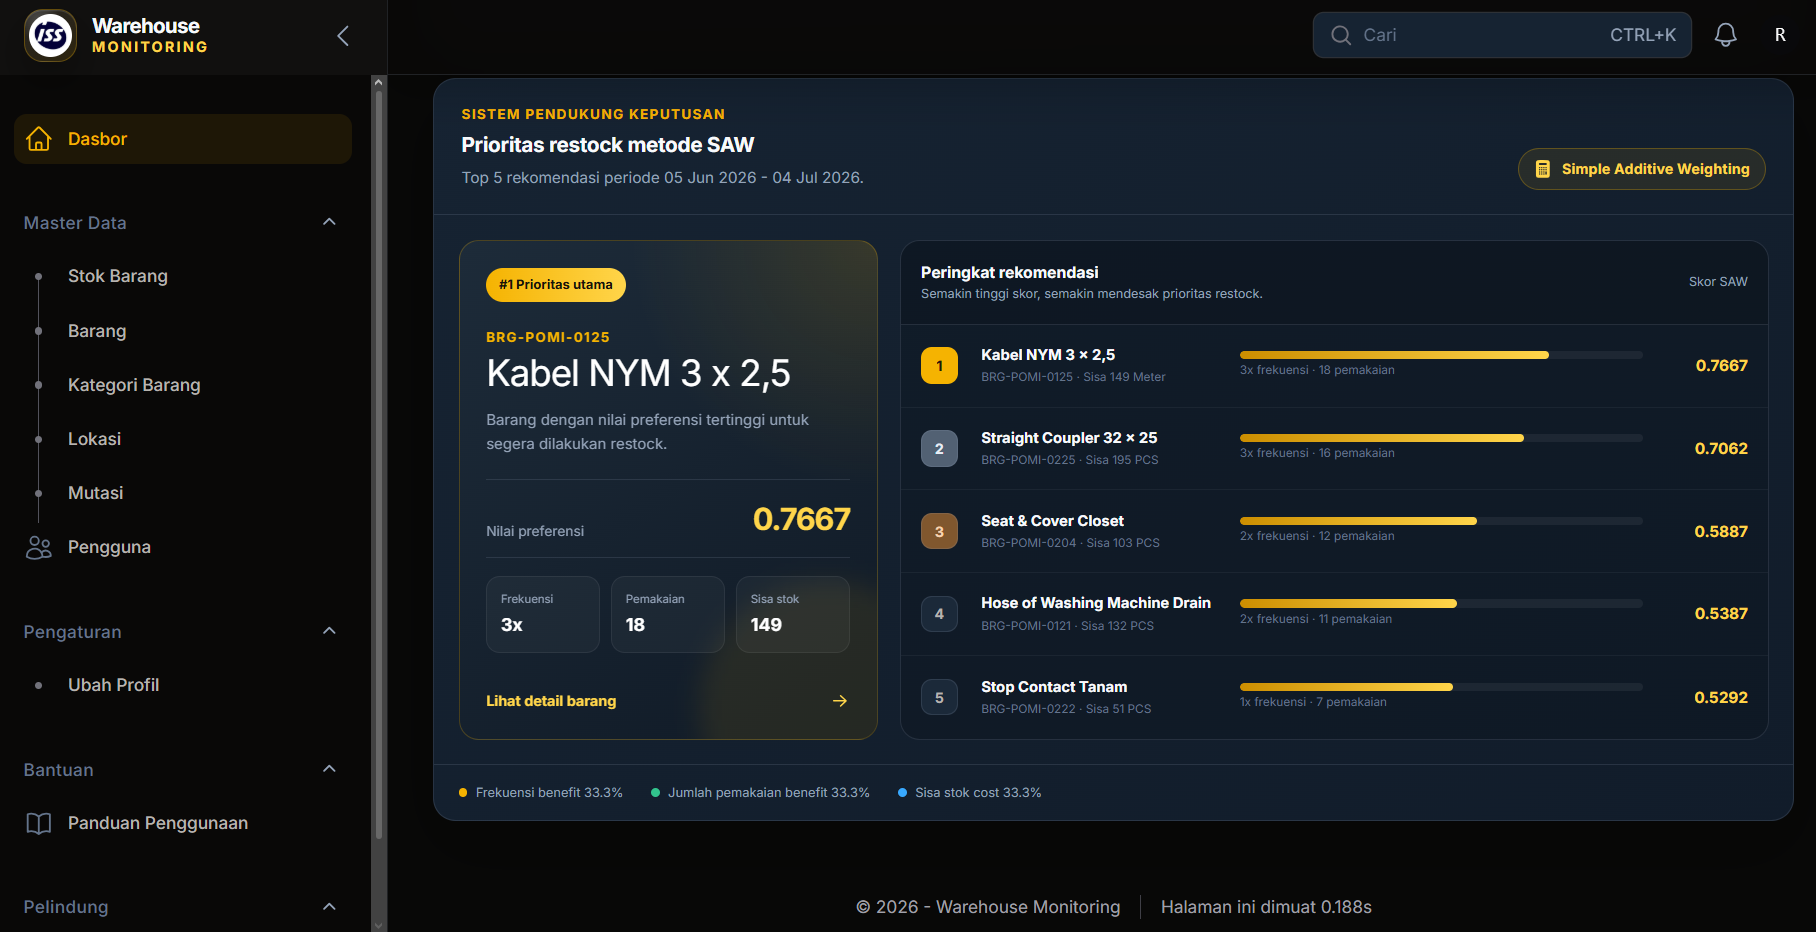Click the Frekuensi 3x stat card
The width and height of the screenshot is (1816, 932).
point(543,614)
